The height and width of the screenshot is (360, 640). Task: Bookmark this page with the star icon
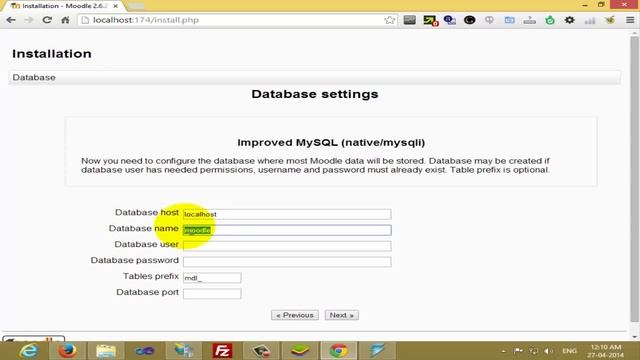[x=389, y=20]
